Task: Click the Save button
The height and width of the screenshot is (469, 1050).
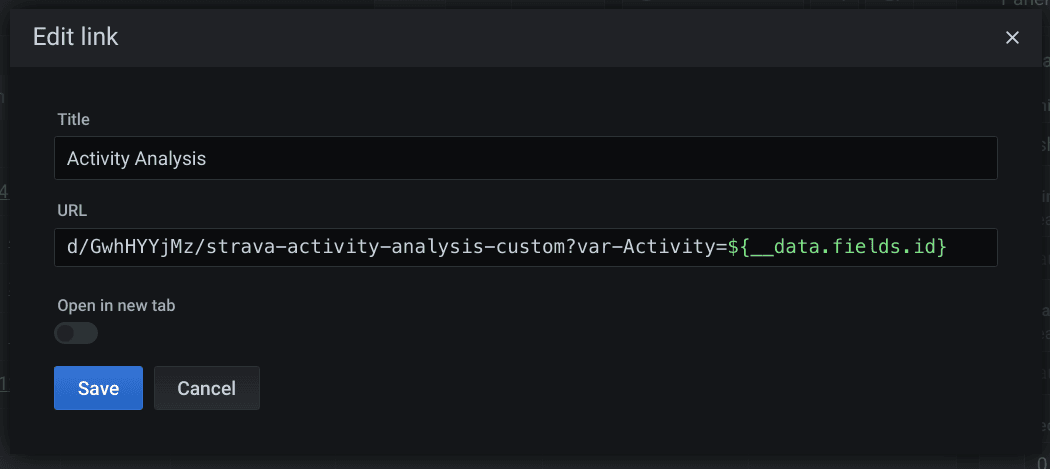Action: (98, 388)
